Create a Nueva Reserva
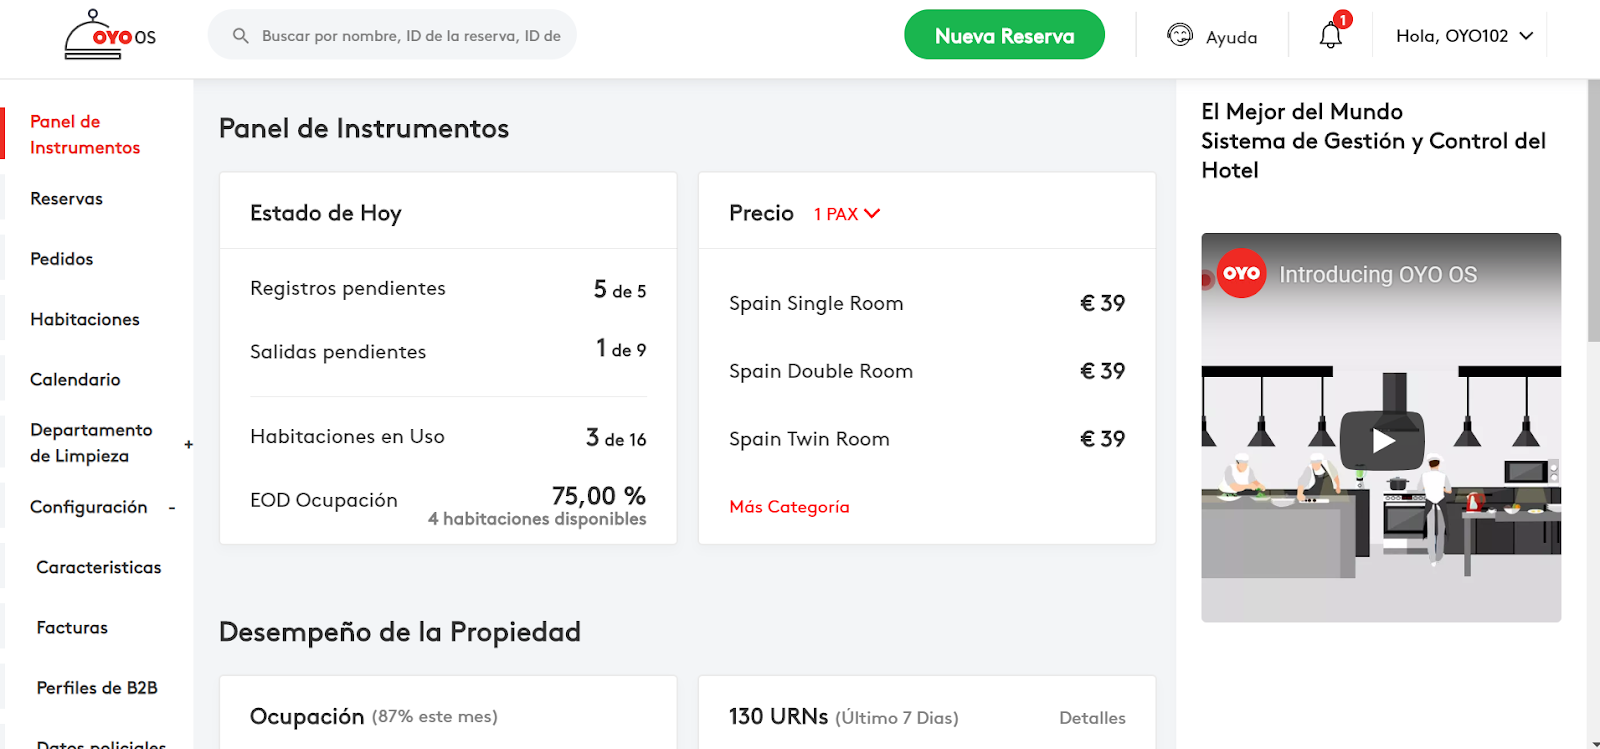The width and height of the screenshot is (1600, 749). point(1004,35)
